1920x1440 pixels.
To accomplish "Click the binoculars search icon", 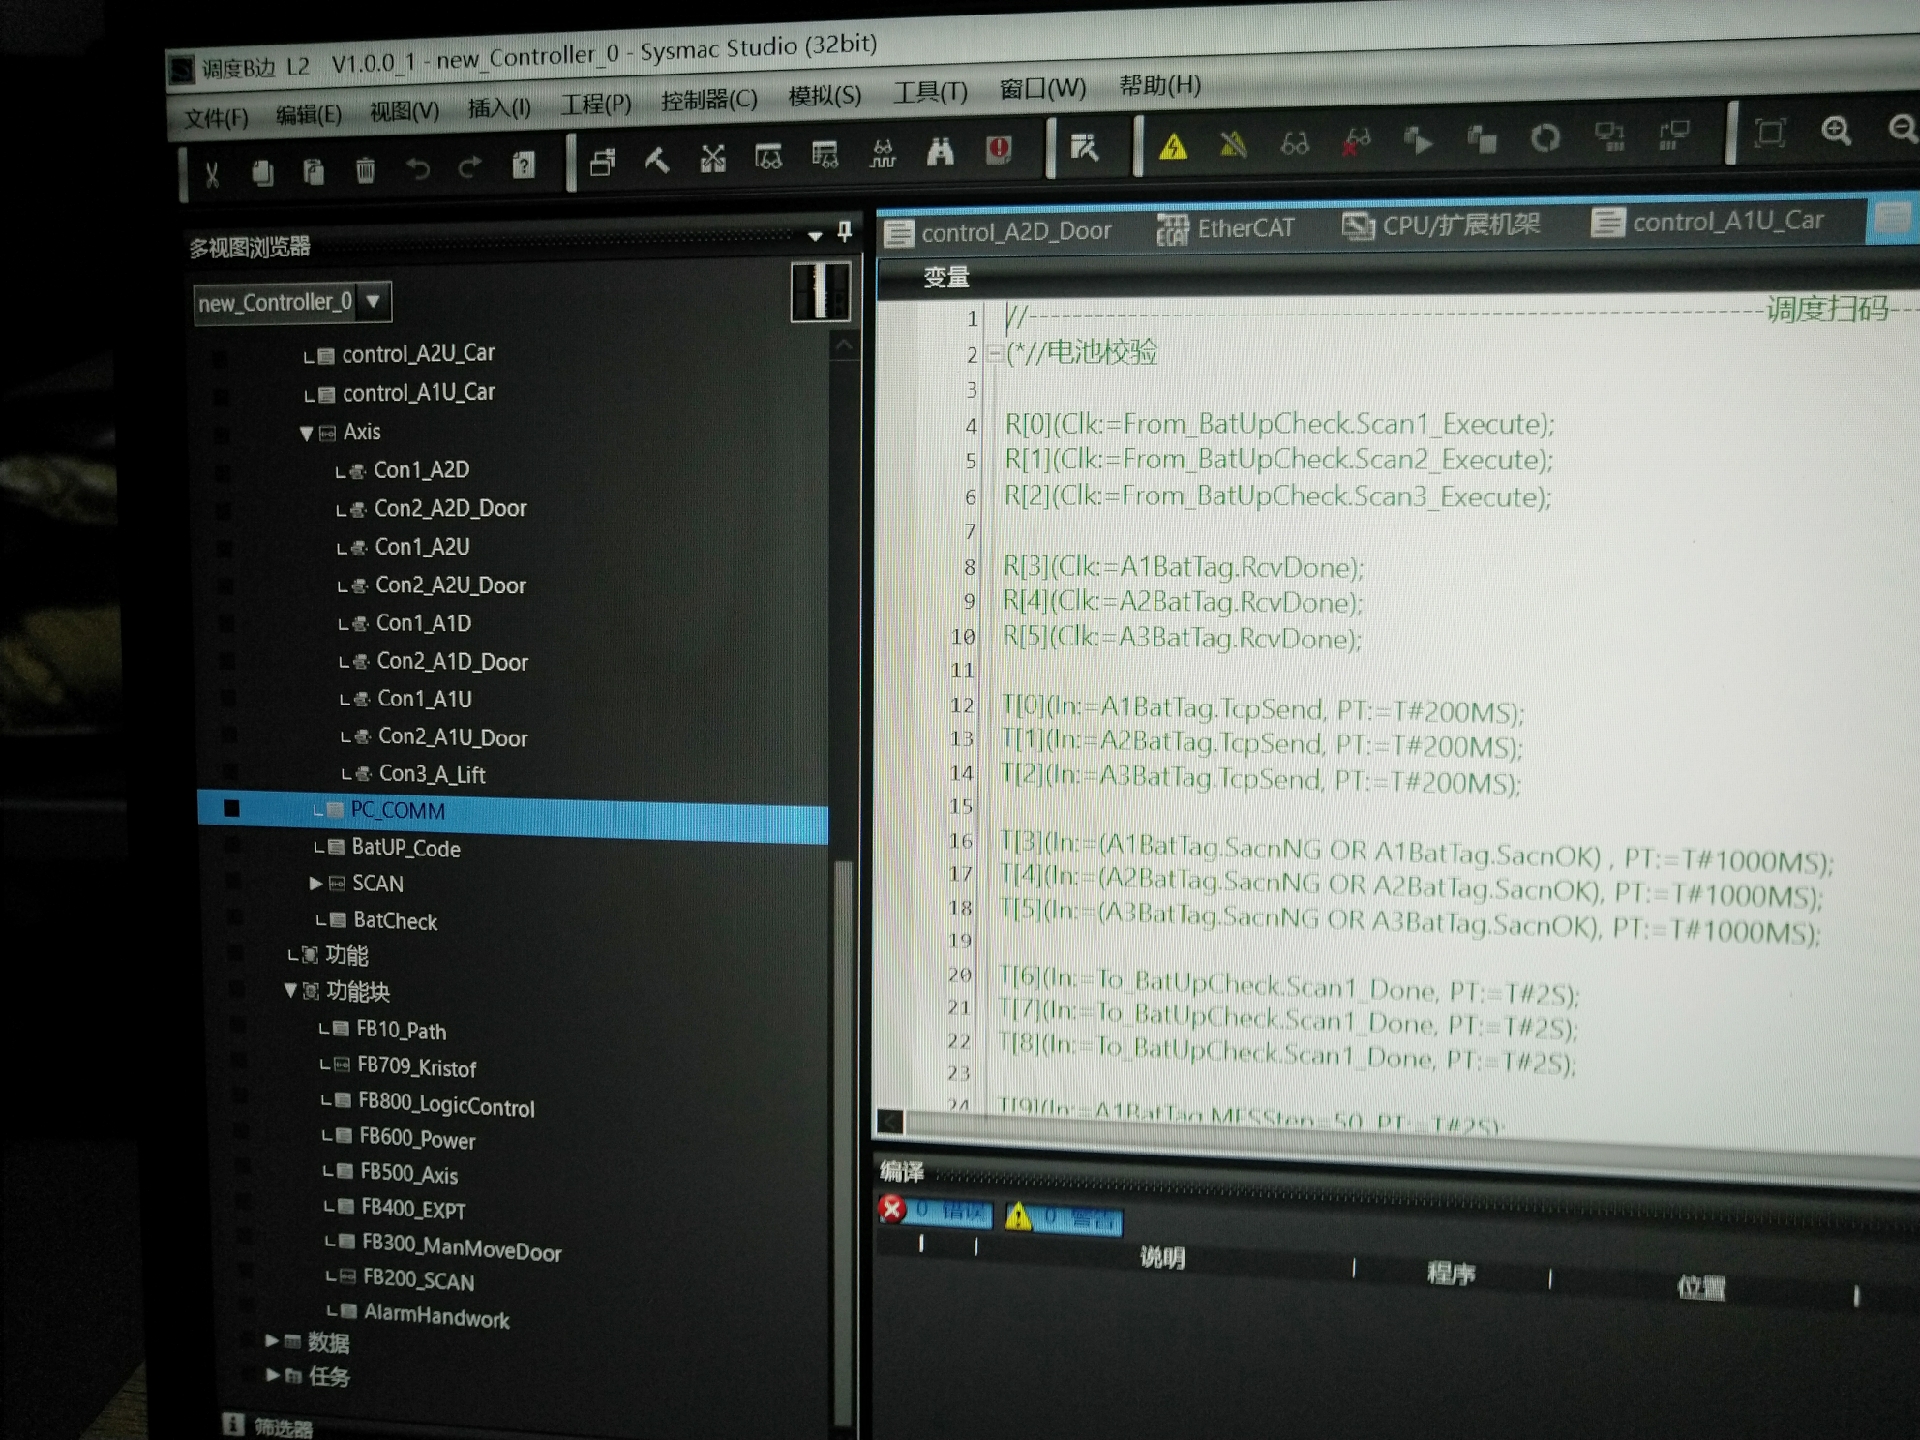I will click(x=940, y=152).
